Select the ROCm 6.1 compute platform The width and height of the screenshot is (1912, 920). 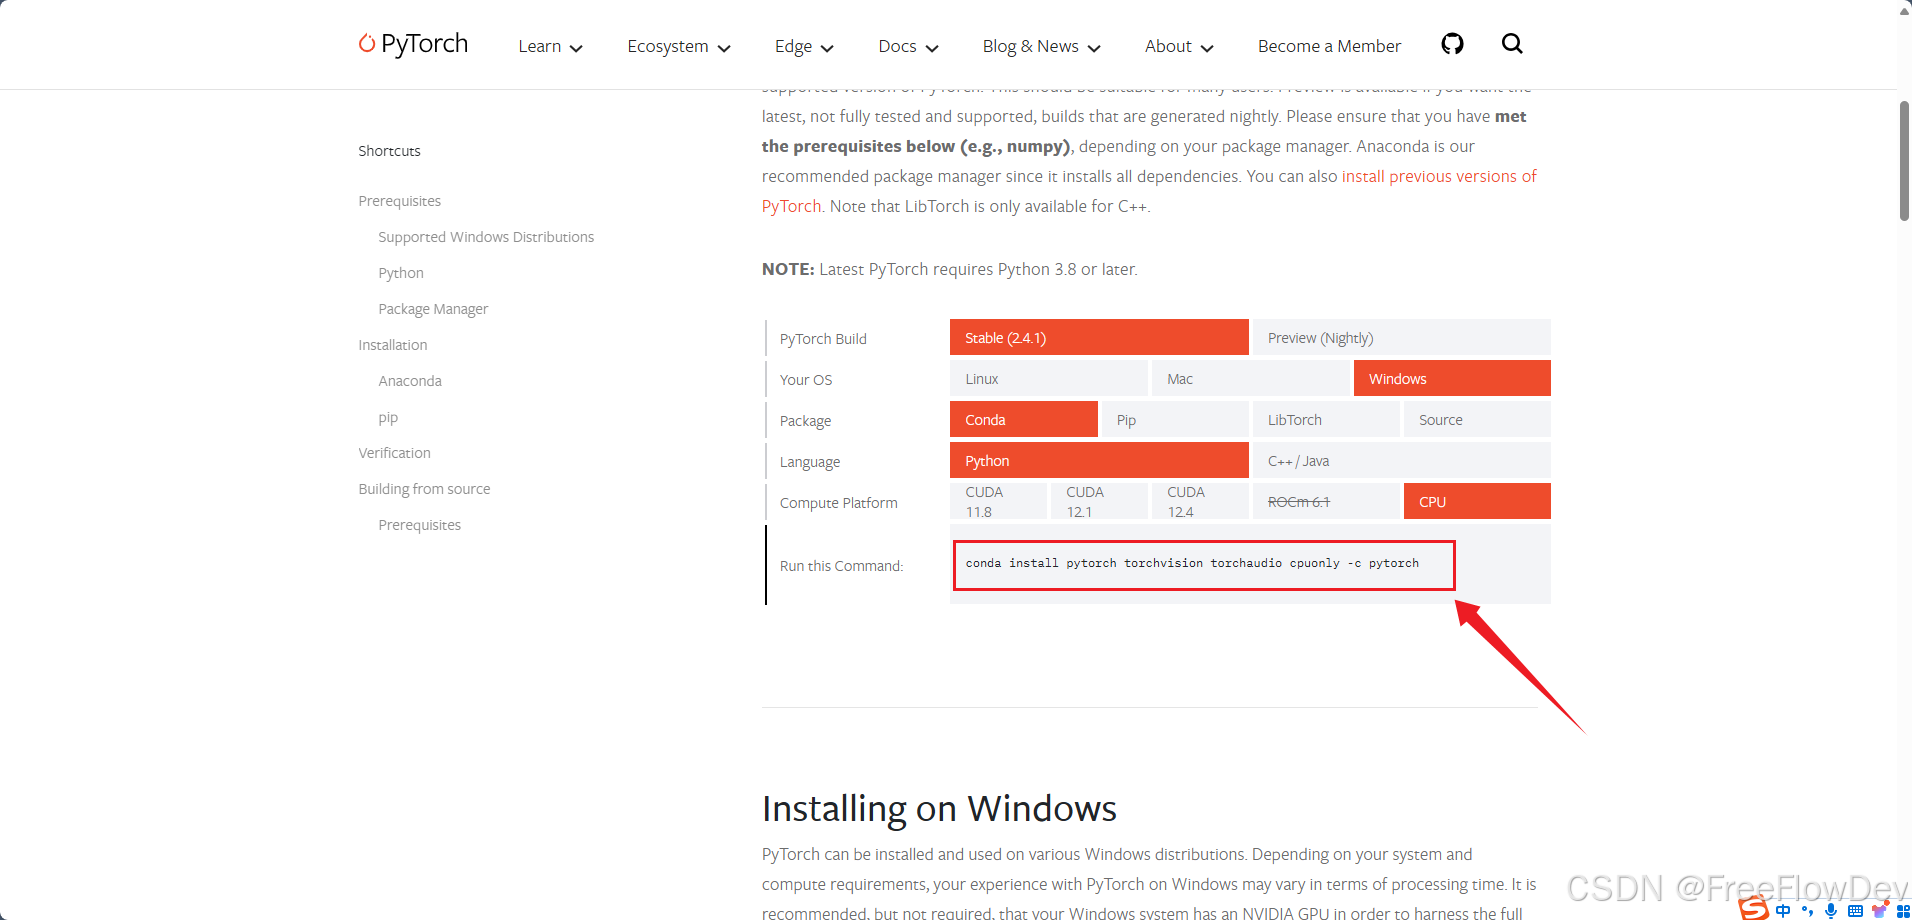click(x=1326, y=501)
